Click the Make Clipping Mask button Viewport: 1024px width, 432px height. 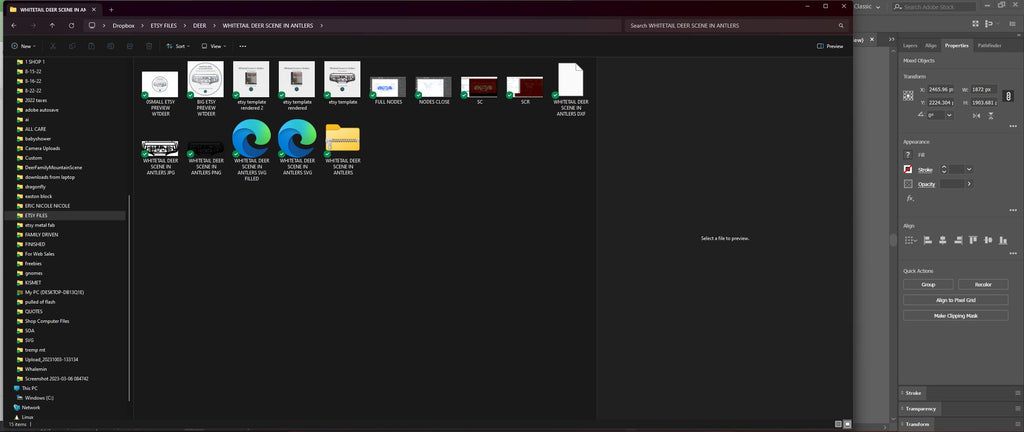click(955, 315)
